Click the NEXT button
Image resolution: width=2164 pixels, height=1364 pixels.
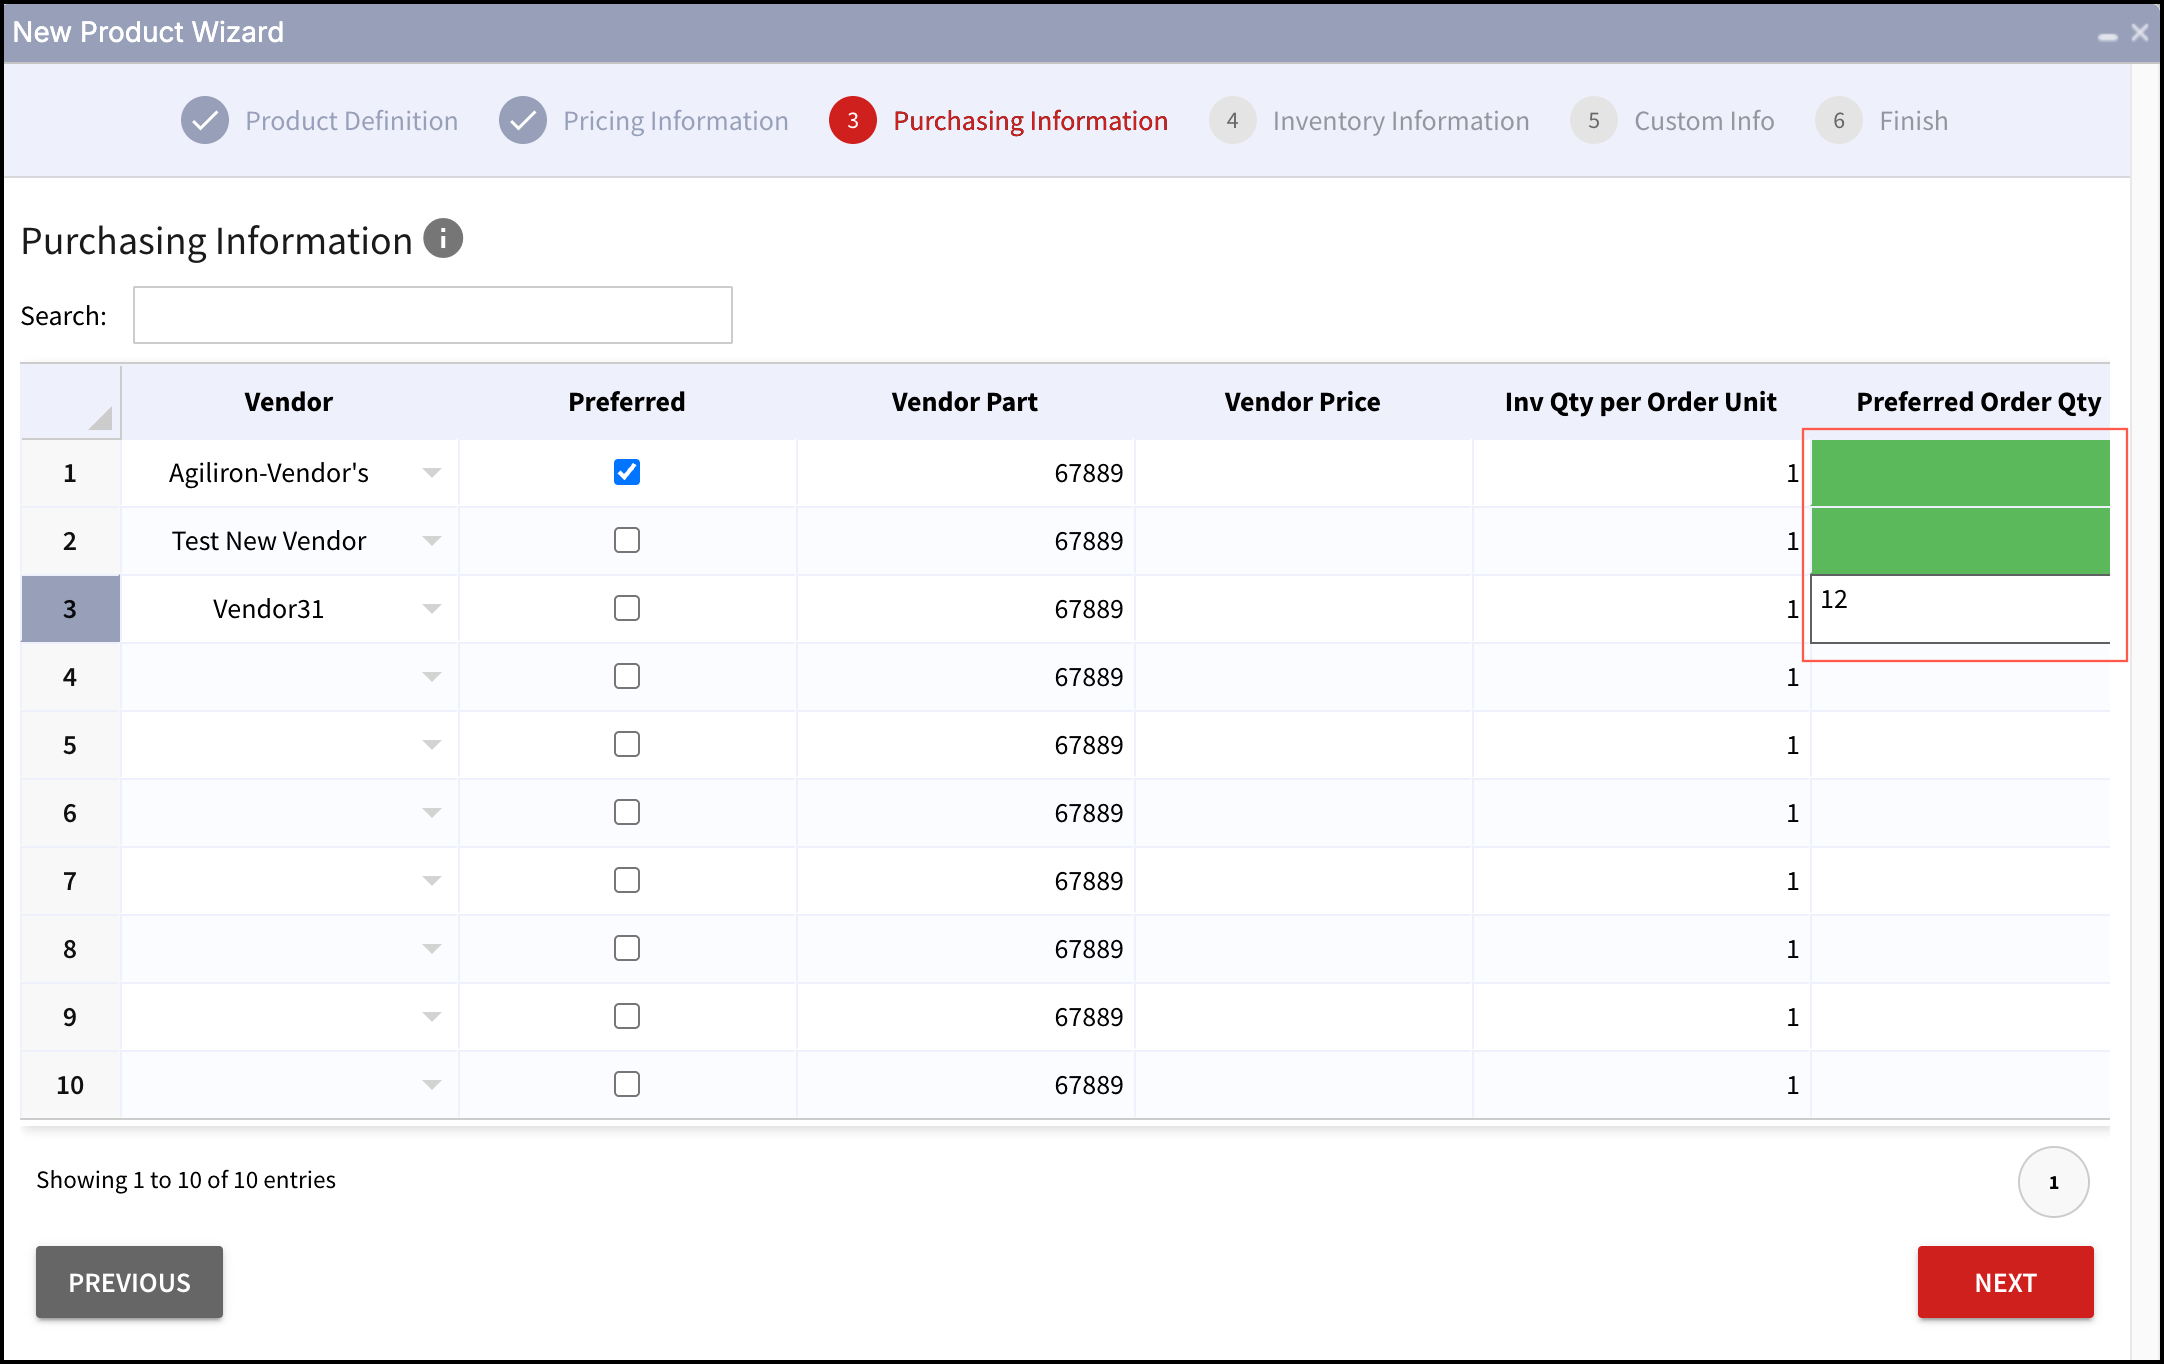[2006, 1282]
